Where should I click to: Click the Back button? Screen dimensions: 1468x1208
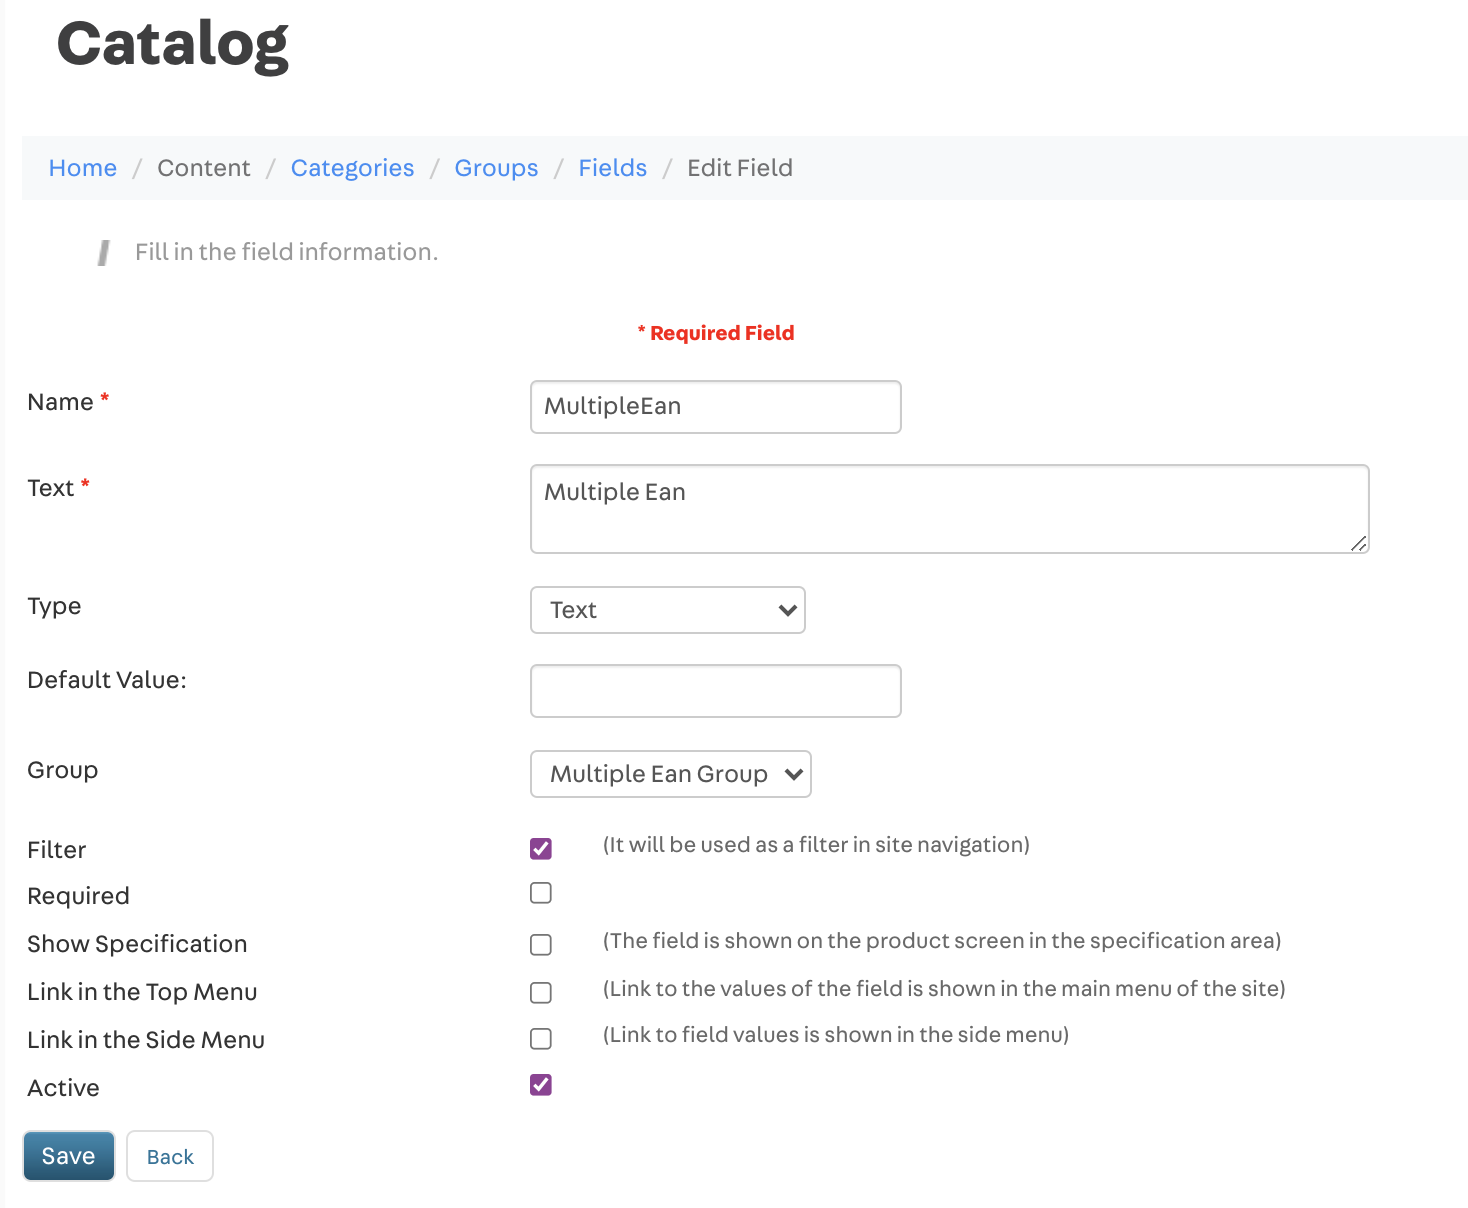pyautogui.click(x=170, y=1156)
